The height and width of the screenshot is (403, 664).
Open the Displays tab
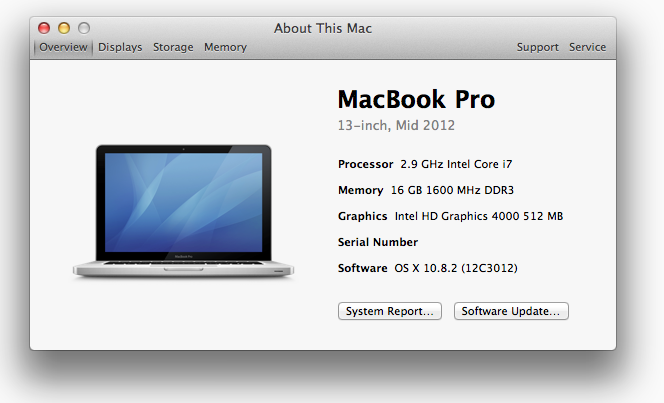click(x=120, y=47)
